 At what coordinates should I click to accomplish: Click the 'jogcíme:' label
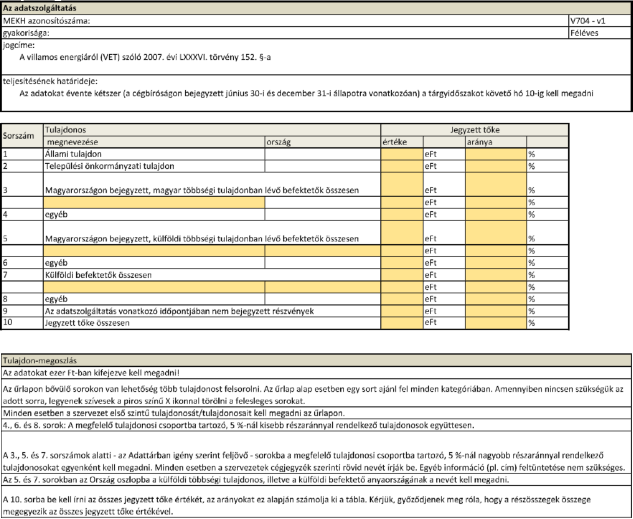click(19, 45)
